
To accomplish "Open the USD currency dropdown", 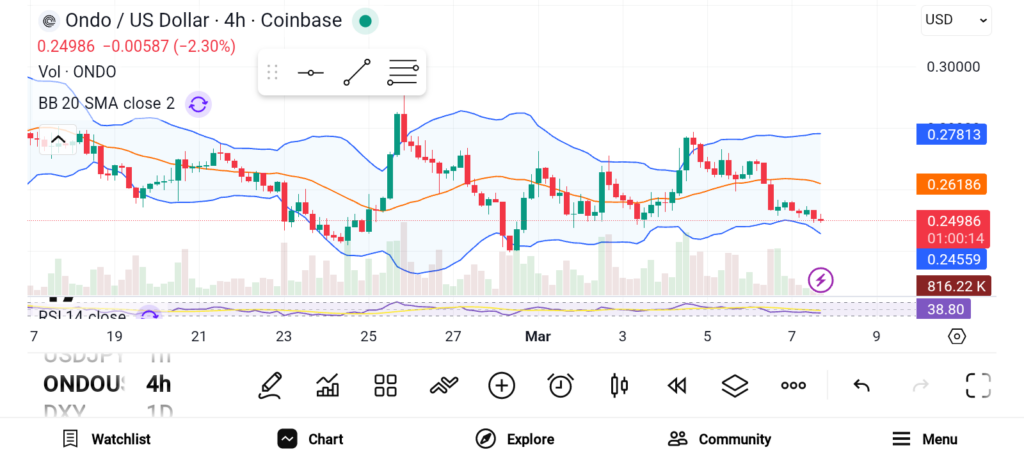I will (x=956, y=19).
